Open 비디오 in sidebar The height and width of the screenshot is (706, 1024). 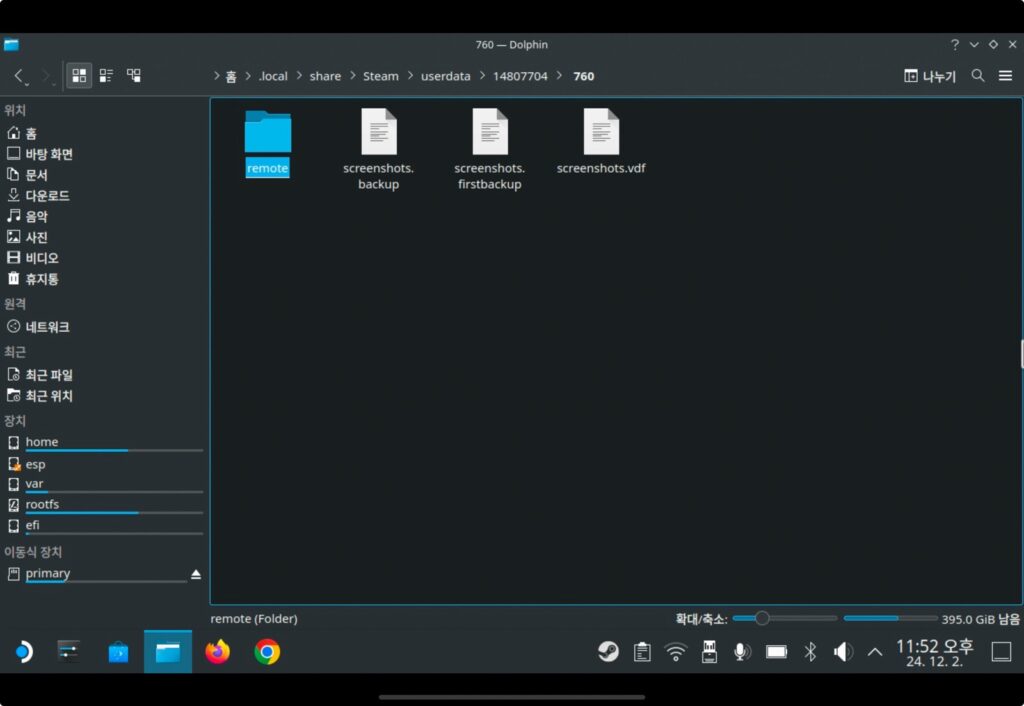click(104, 258)
